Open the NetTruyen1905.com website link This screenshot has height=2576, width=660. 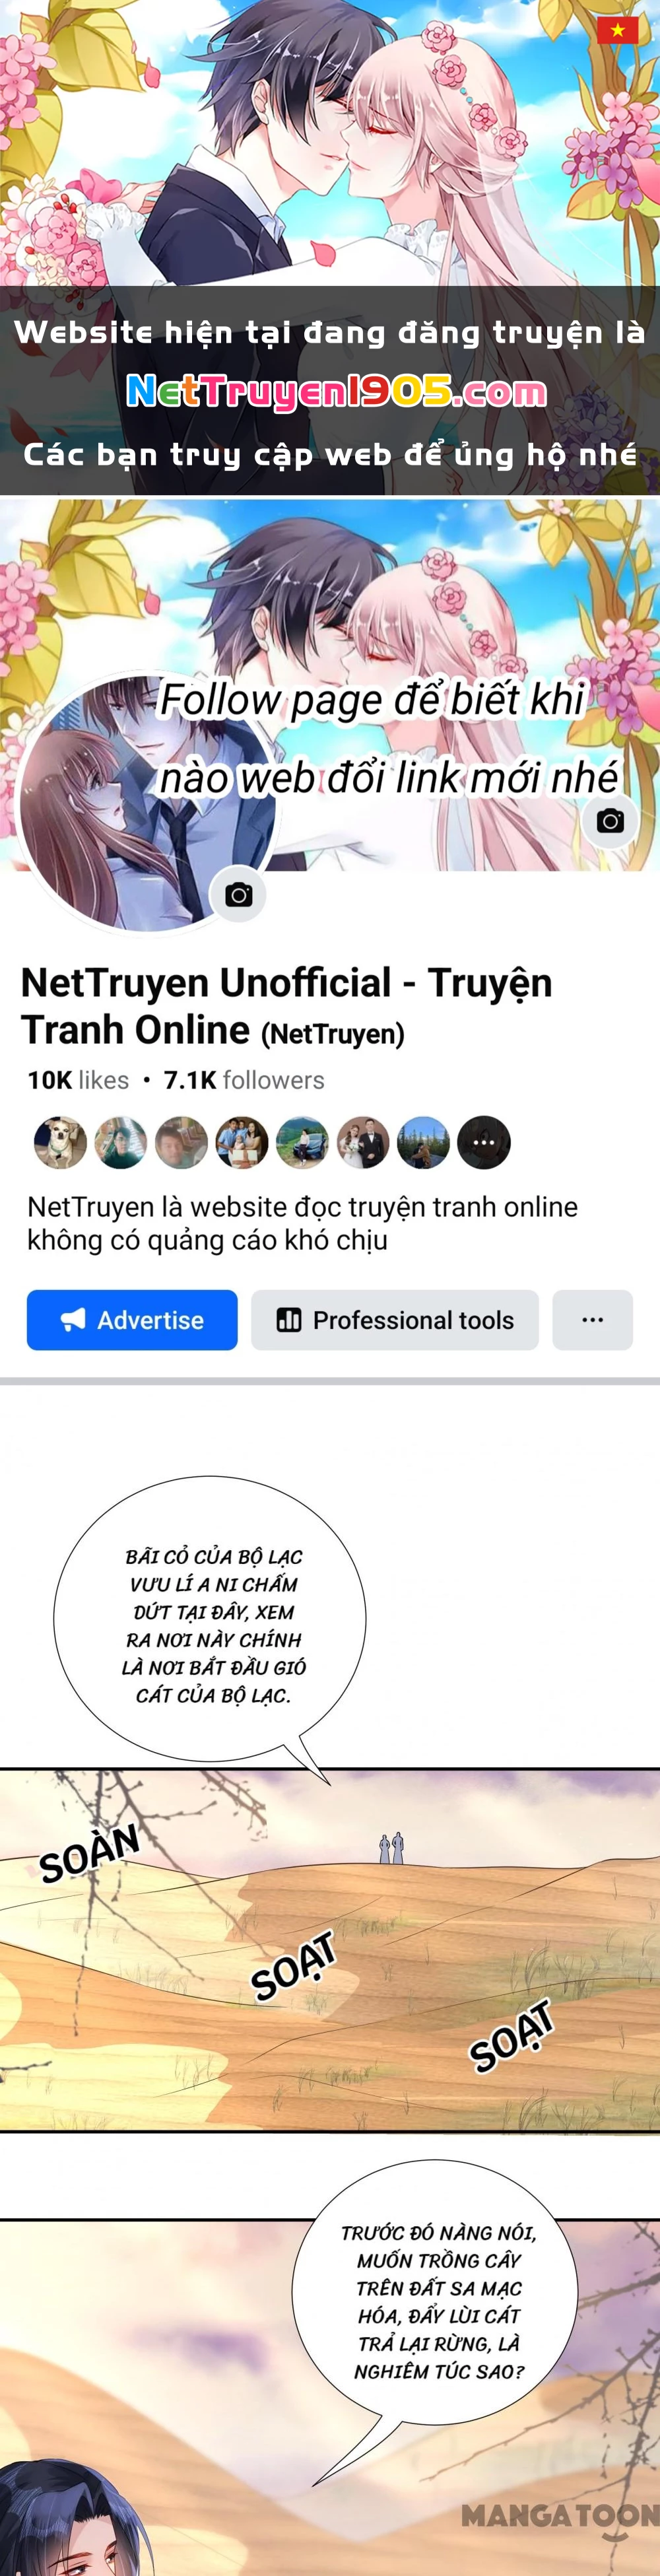coord(336,392)
